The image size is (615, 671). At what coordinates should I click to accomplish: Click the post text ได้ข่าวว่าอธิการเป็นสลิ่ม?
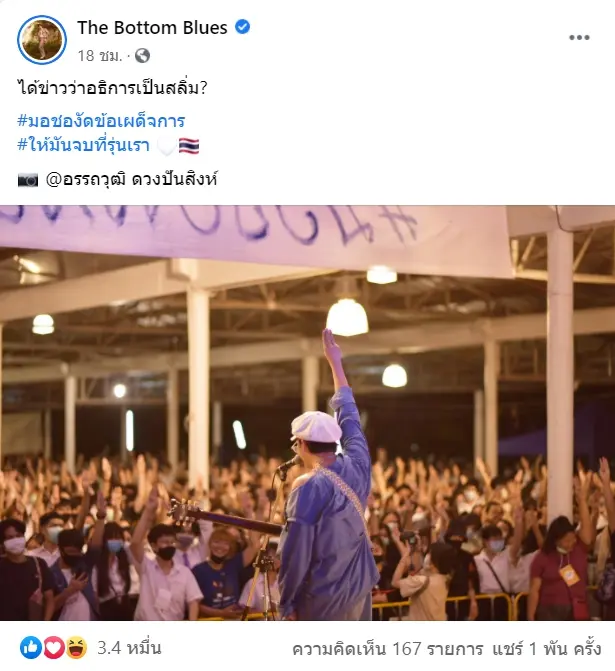click(x=113, y=88)
